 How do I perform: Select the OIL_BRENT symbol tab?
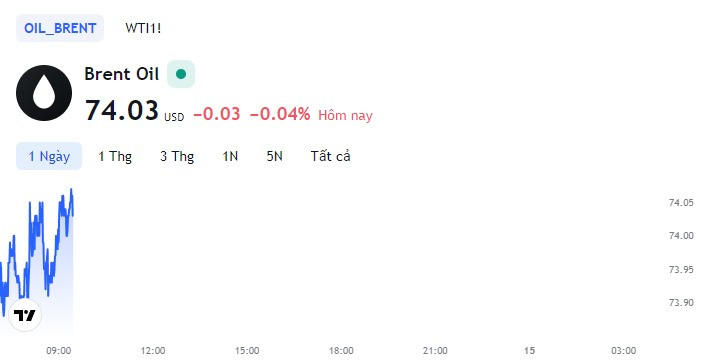[x=60, y=28]
